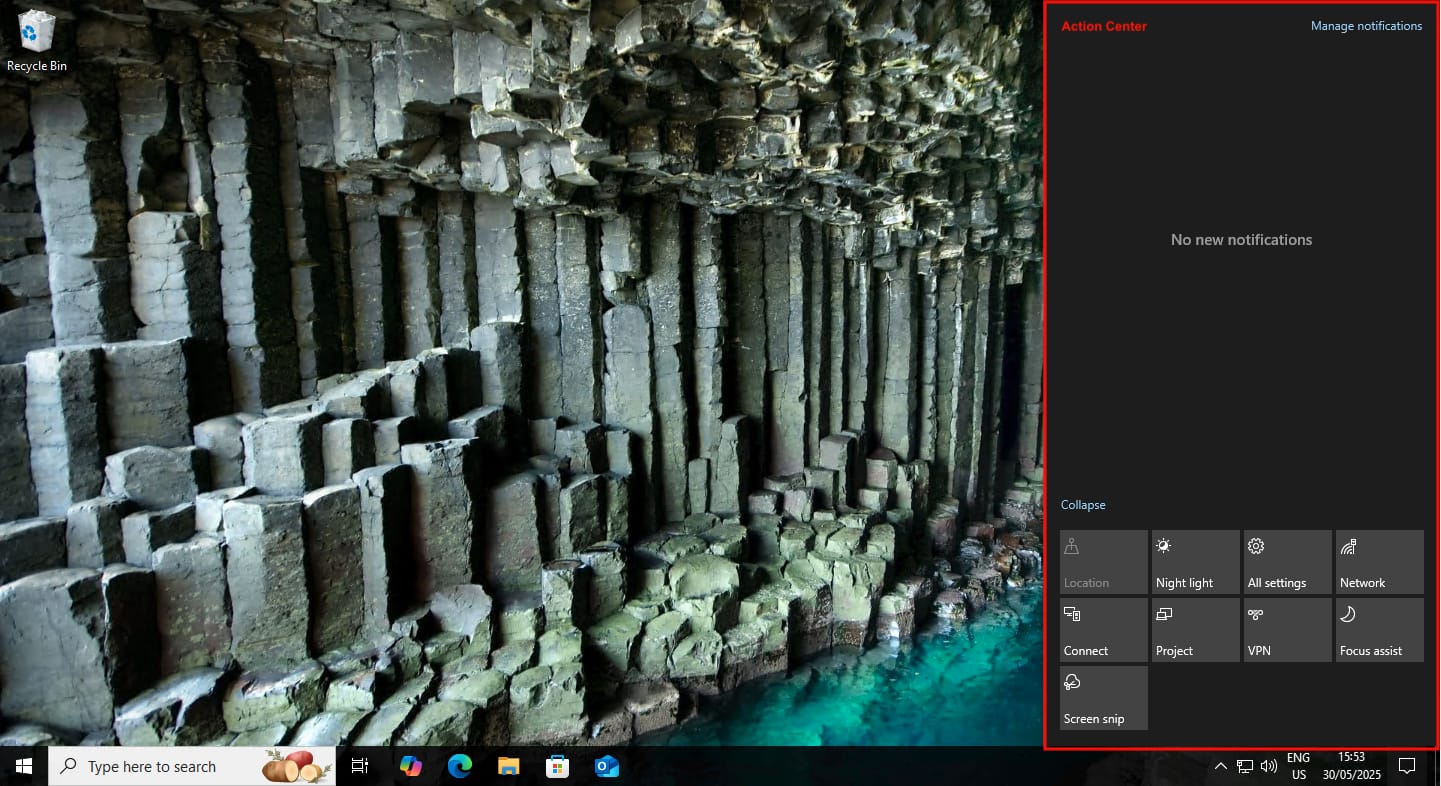Screen dimensions: 1441x786
Task: Open the Recycle Bin desktop icon
Action: click(37, 41)
